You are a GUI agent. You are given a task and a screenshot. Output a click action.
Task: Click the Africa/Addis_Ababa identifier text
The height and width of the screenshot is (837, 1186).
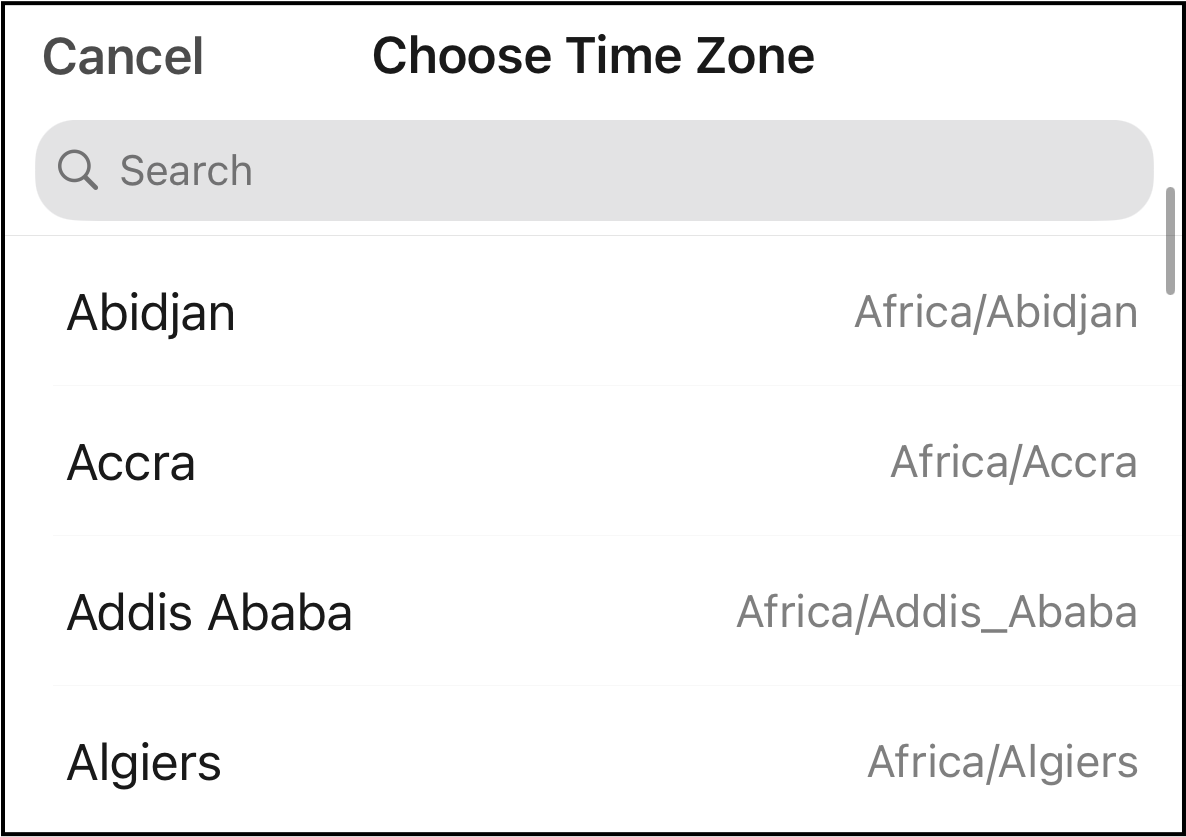(936, 612)
